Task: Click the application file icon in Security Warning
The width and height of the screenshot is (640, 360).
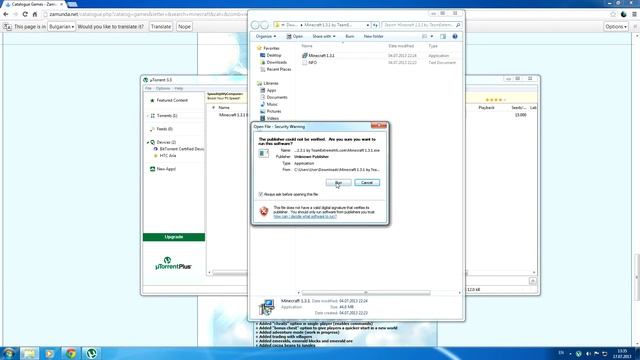Action: (264, 153)
